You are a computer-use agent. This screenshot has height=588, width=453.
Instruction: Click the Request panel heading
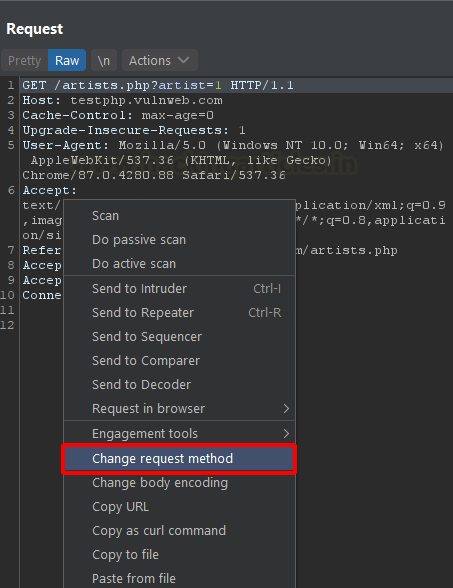[x=34, y=29]
